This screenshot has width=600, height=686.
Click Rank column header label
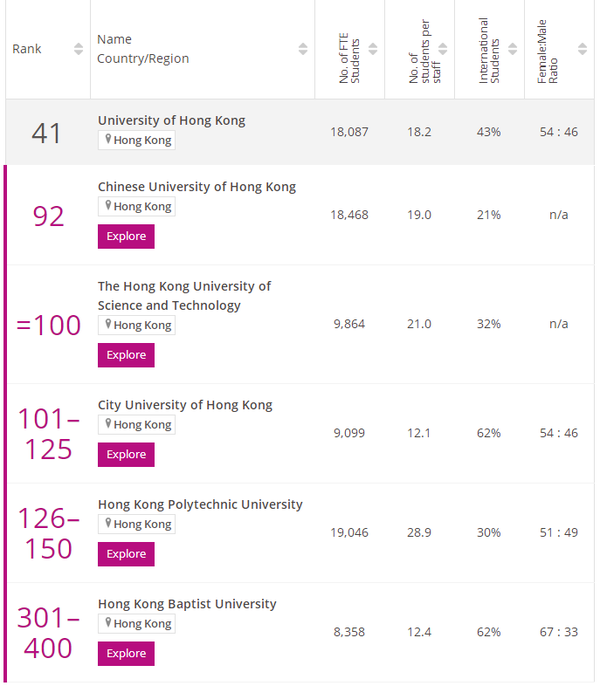pos(27,49)
